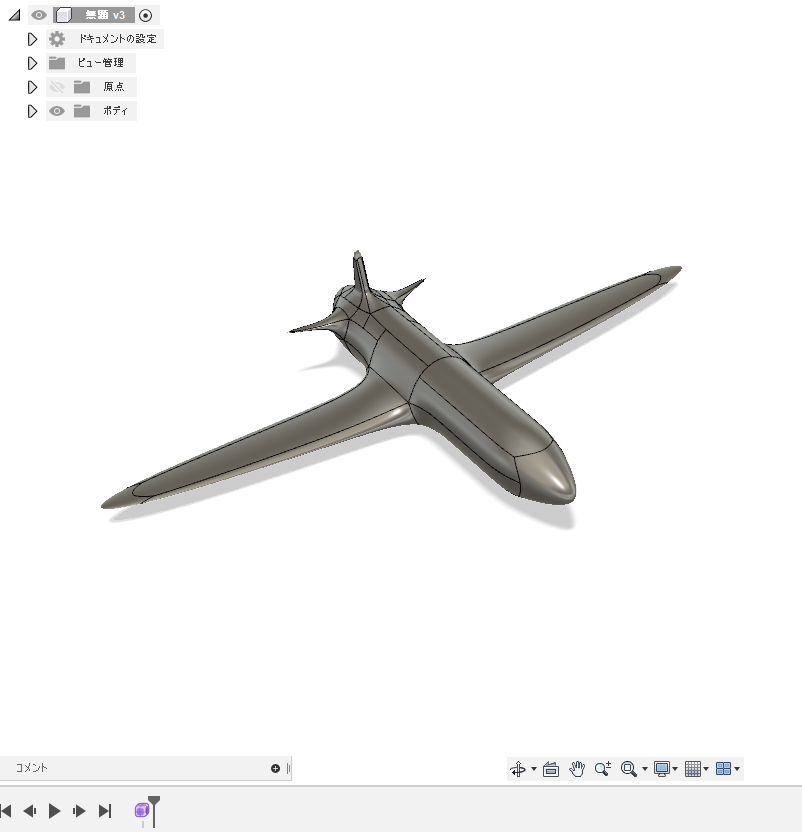
Task: Expand the Grid and Snaps dropdown arrow
Action: pyautogui.click(x=706, y=769)
